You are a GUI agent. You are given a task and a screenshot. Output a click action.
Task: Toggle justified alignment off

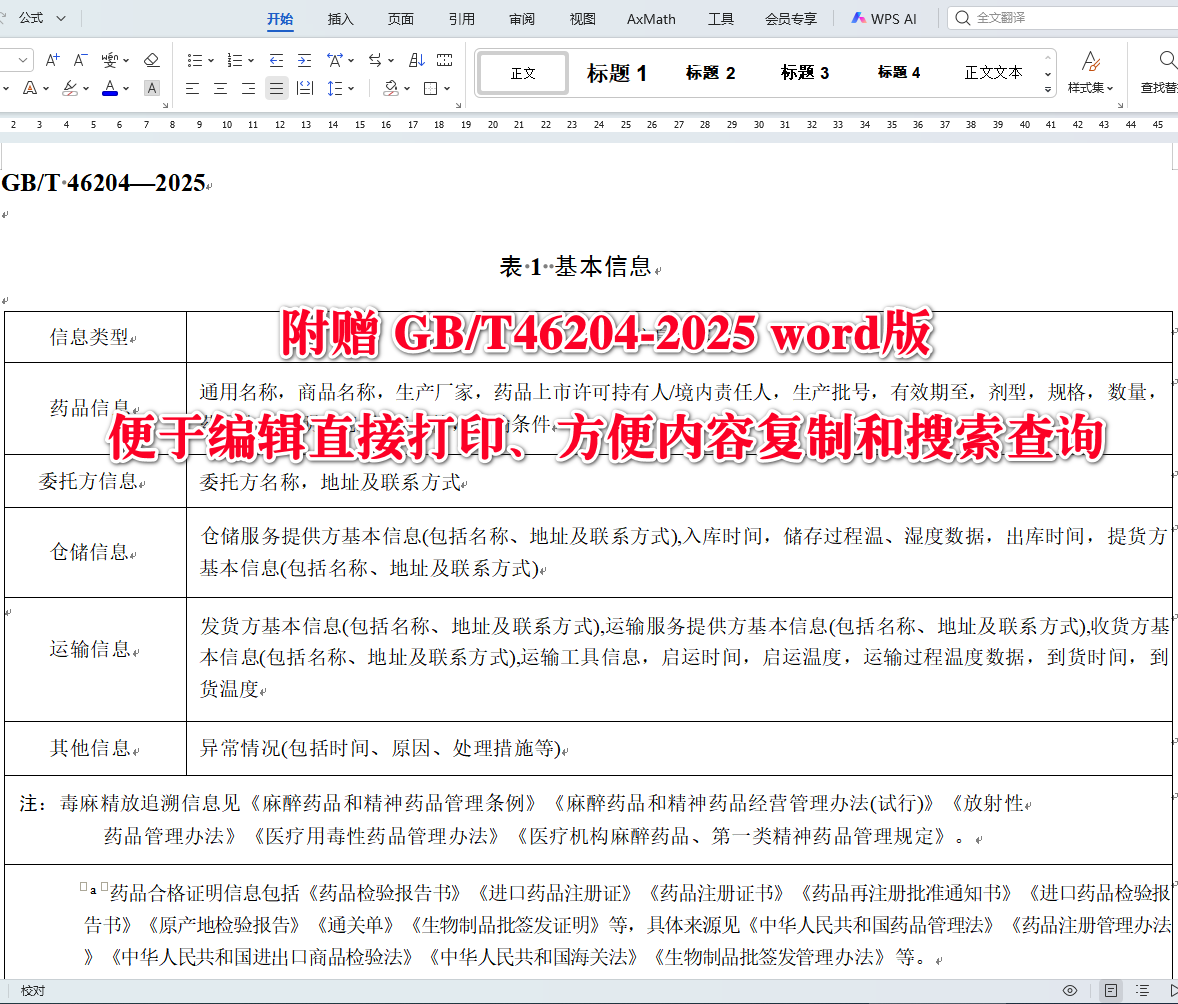pyautogui.click(x=277, y=87)
